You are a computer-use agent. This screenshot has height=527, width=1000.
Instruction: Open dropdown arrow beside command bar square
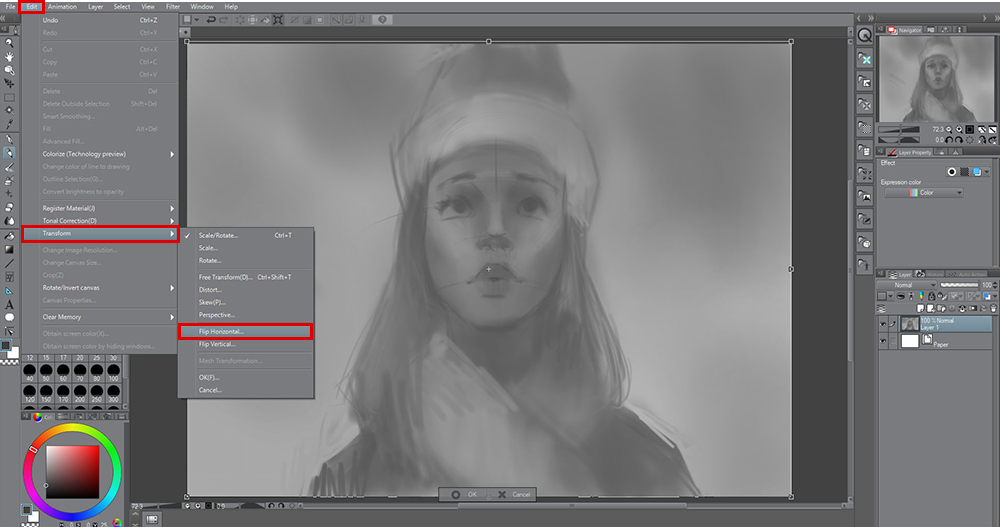tap(196, 20)
